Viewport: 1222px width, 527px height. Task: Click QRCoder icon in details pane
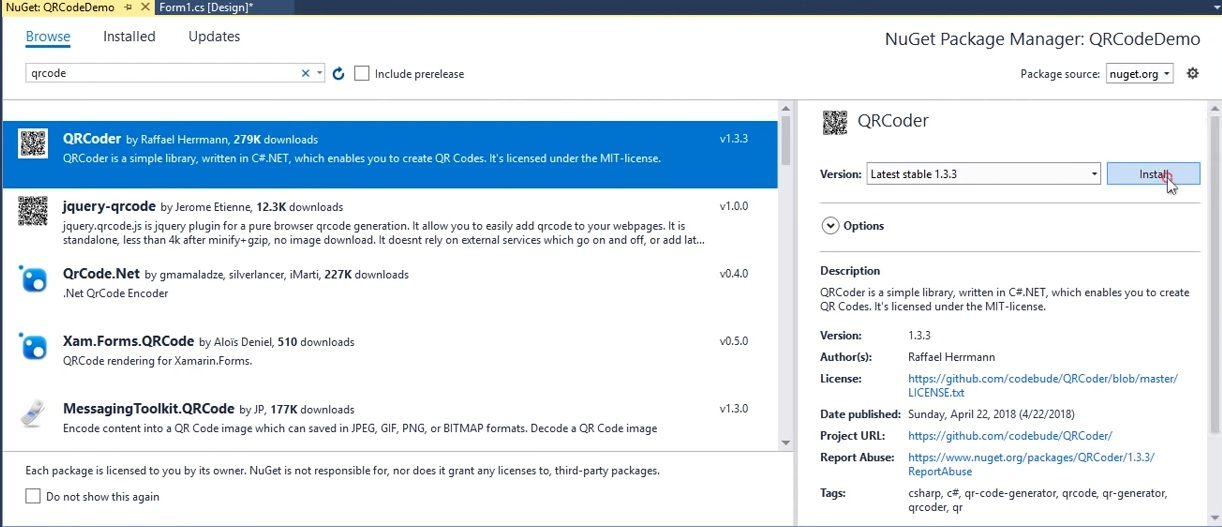coord(834,121)
